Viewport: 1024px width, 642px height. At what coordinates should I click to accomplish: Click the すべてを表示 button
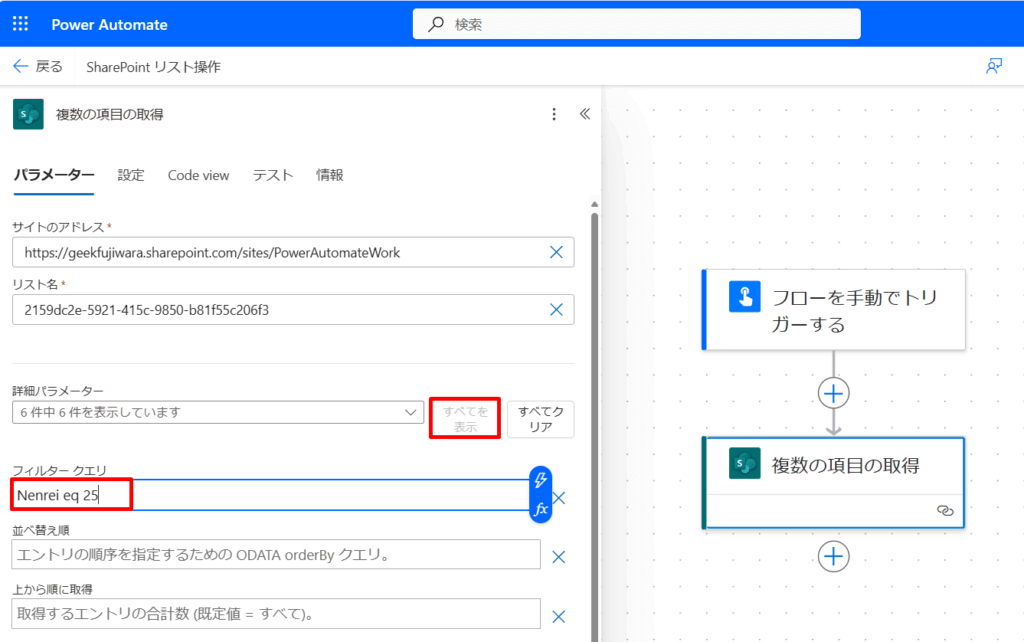click(x=465, y=419)
